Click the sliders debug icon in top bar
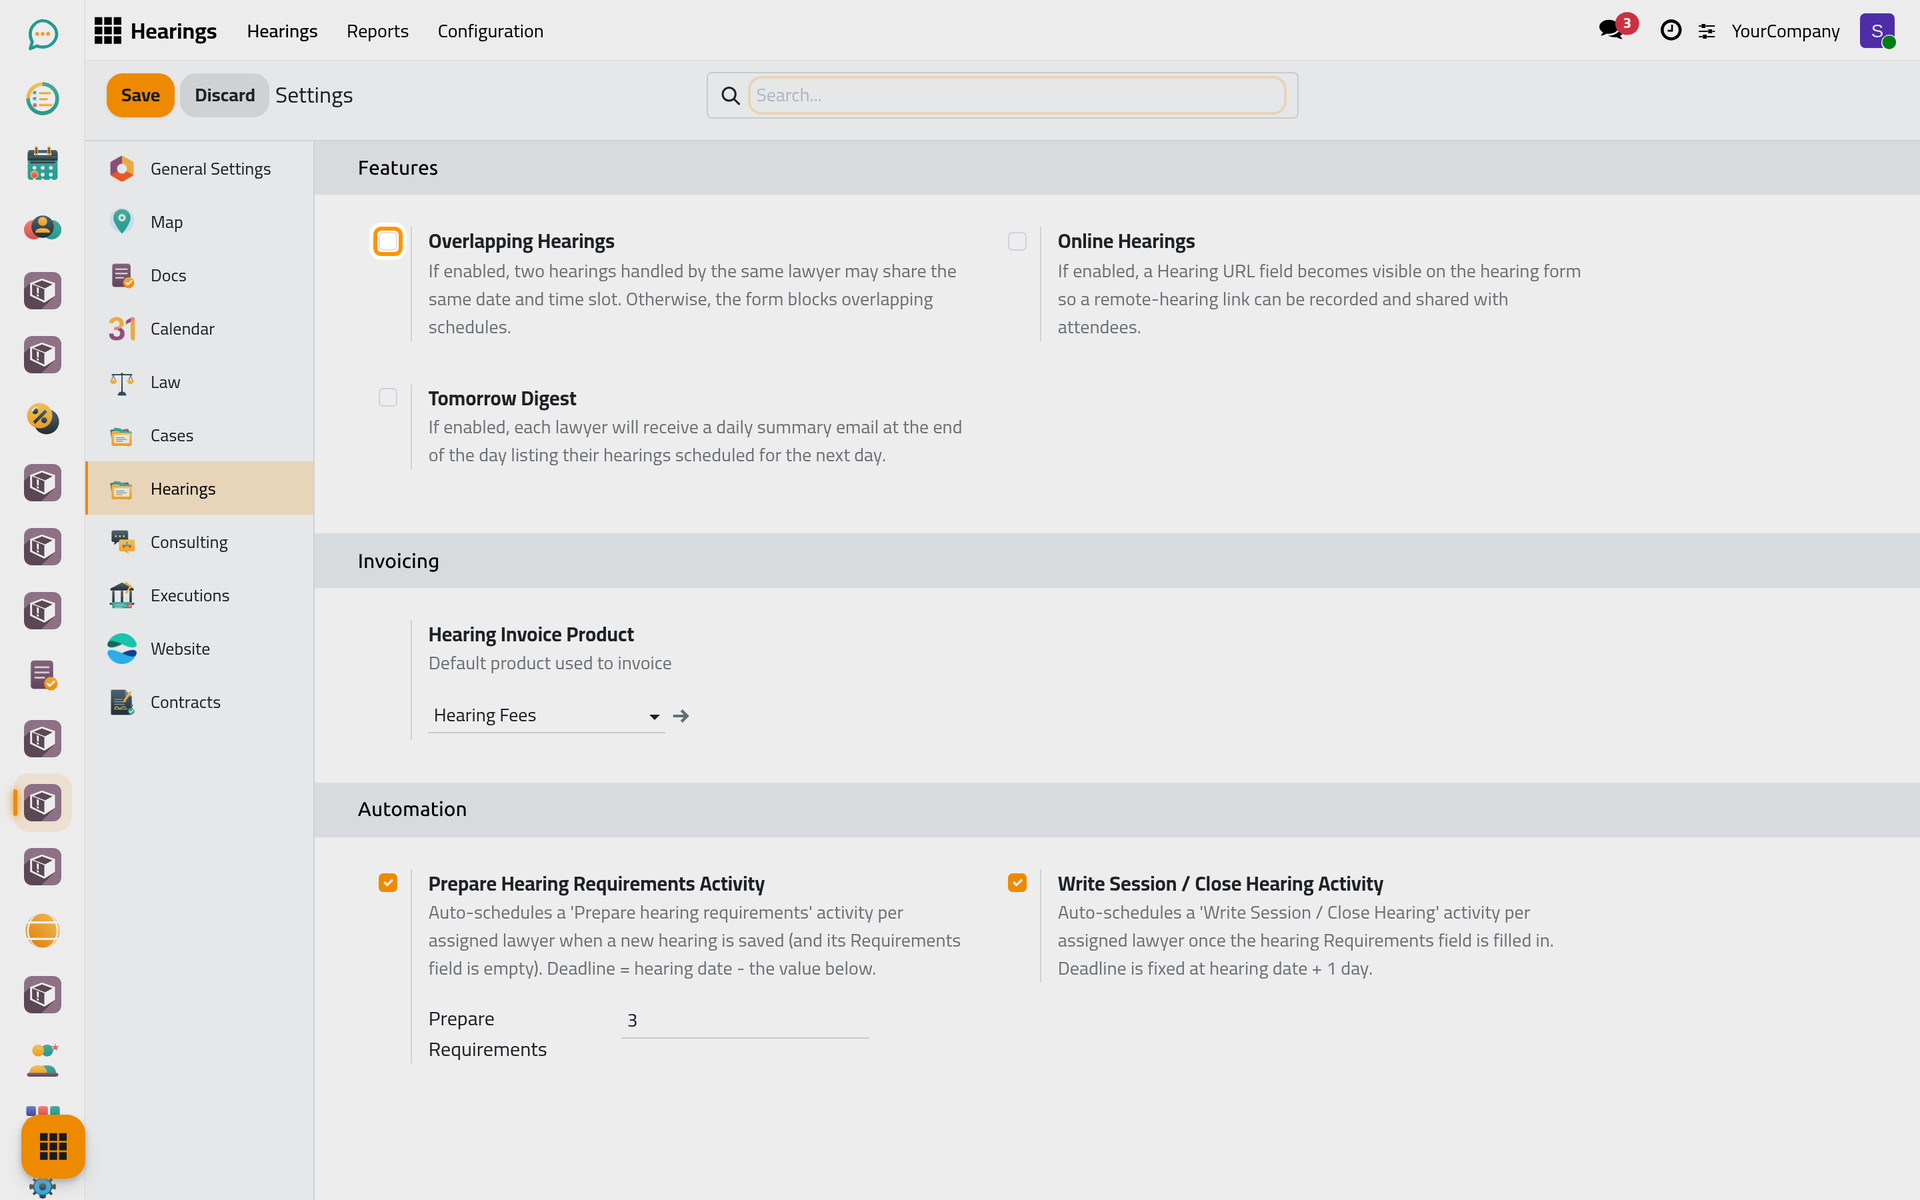 1707,31
